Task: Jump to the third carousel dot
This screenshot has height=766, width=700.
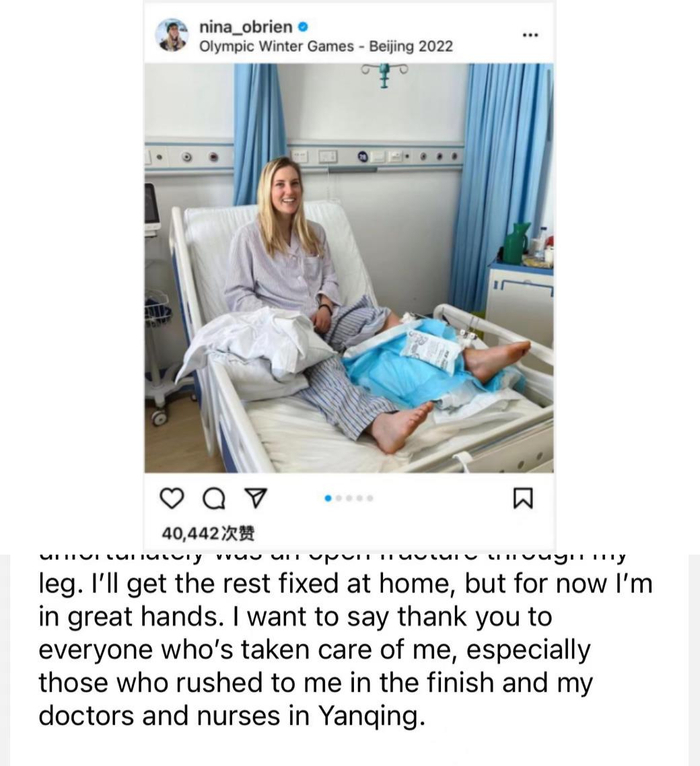Action: tap(349, 498)
